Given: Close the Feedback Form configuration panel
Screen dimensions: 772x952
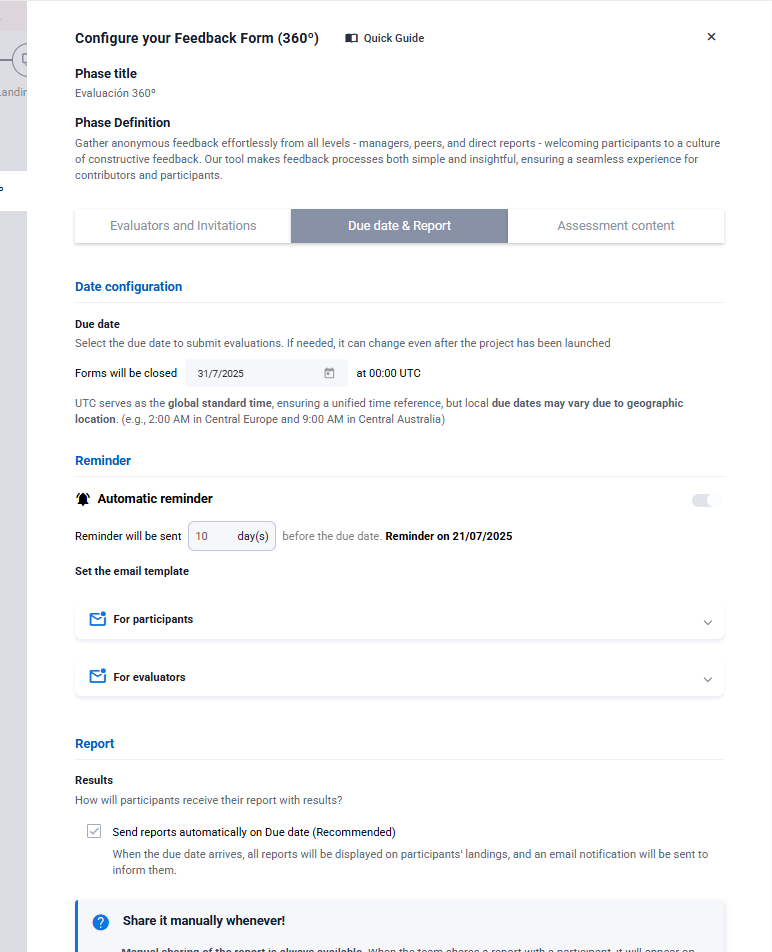Looking at the screenshot, I should pos(711,37).
